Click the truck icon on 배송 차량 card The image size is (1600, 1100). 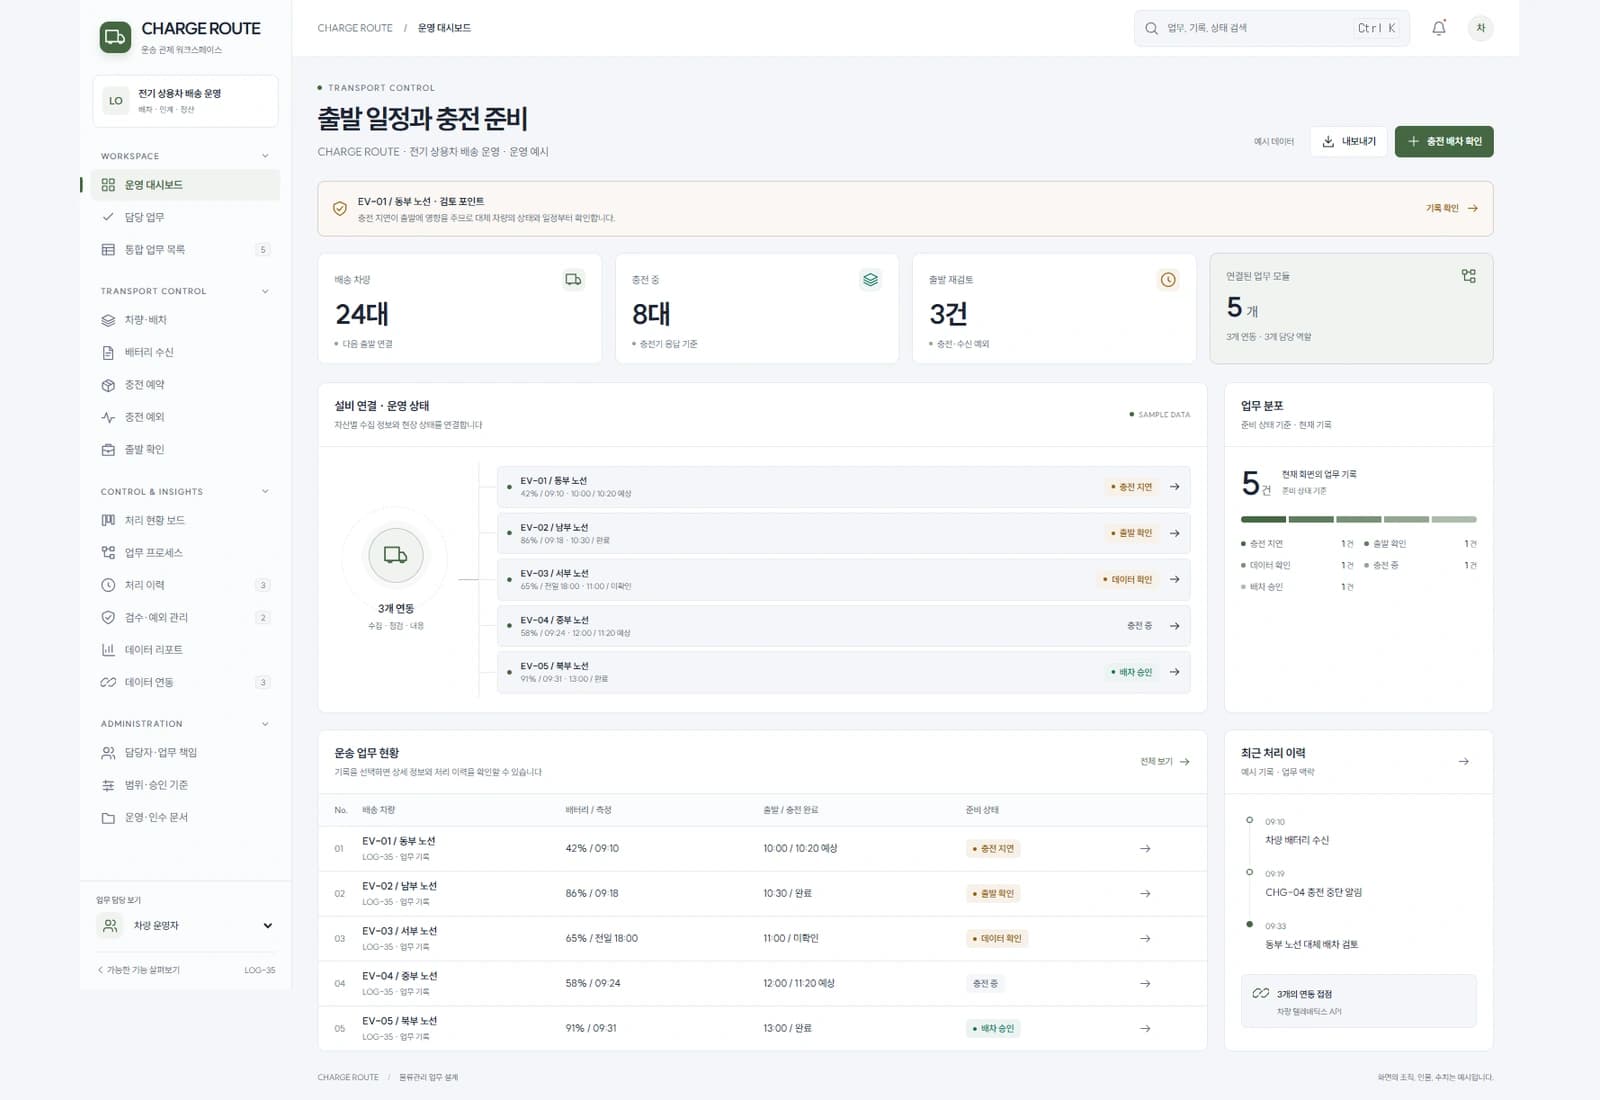(x=573, y=280)
